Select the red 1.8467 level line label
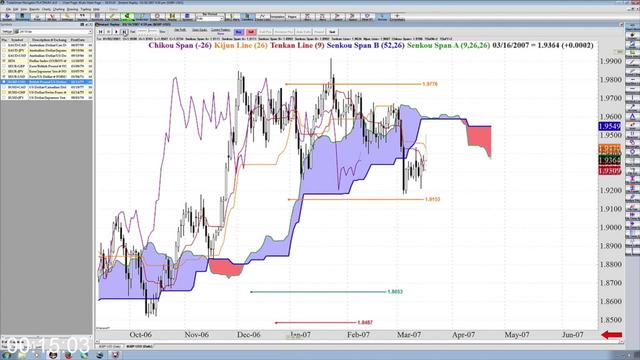640x360 pixels. coord(365,322)
